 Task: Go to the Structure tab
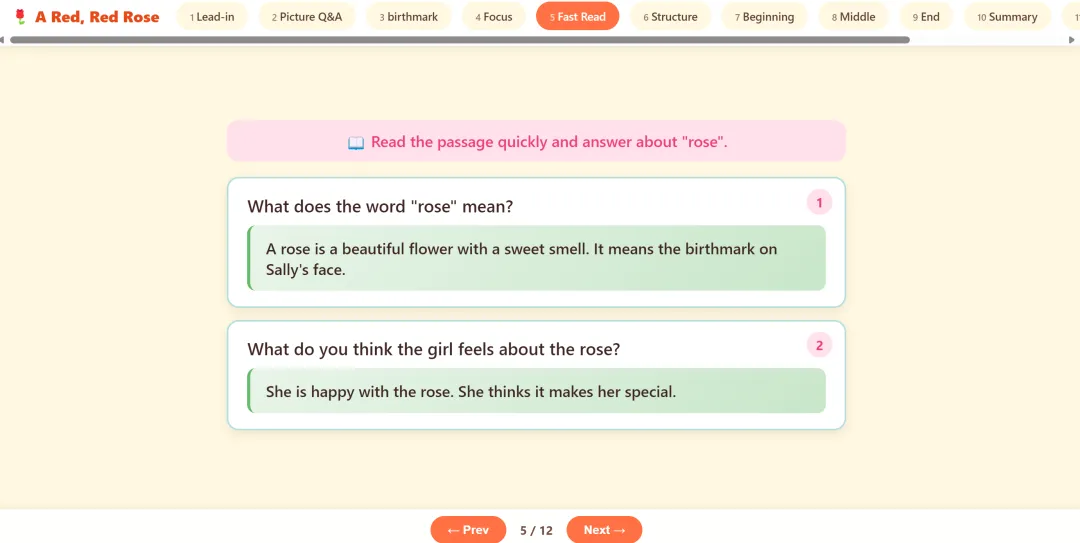pos(670,17)
